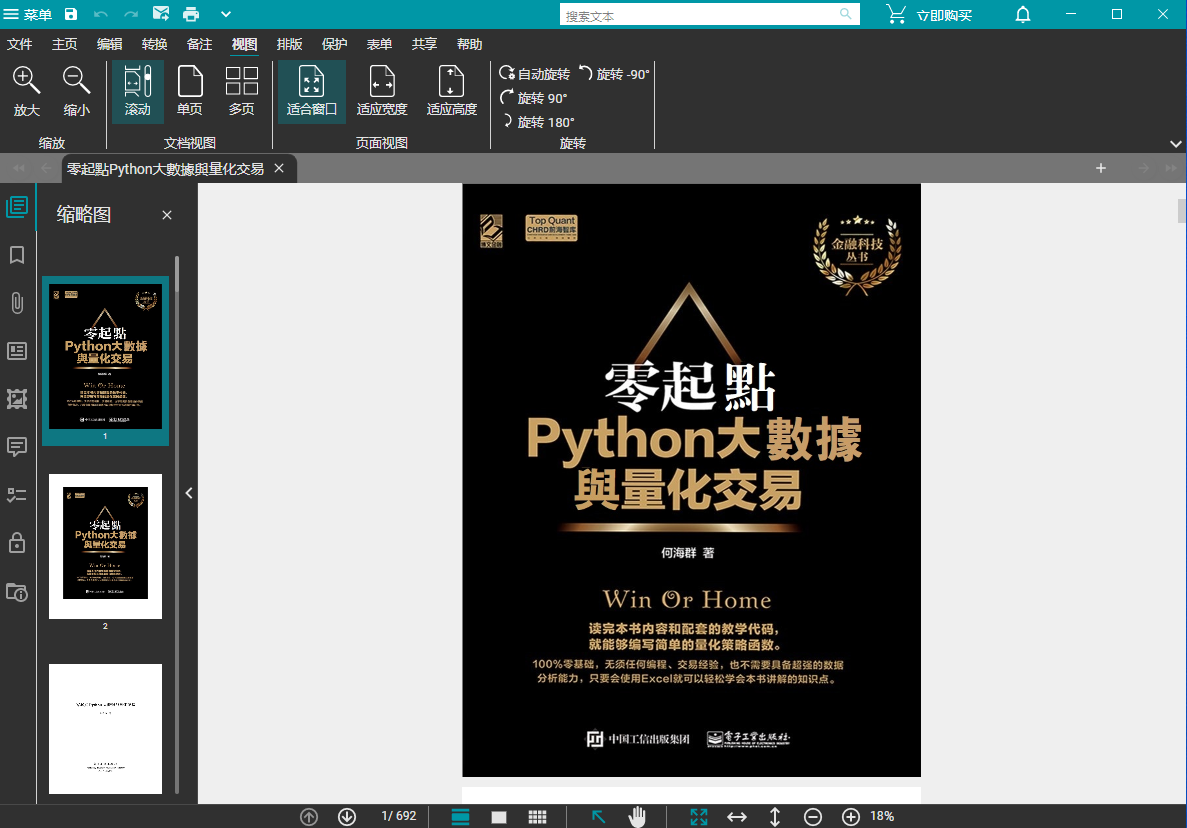Click the Zoom In (放大) tool

(27, 91)
